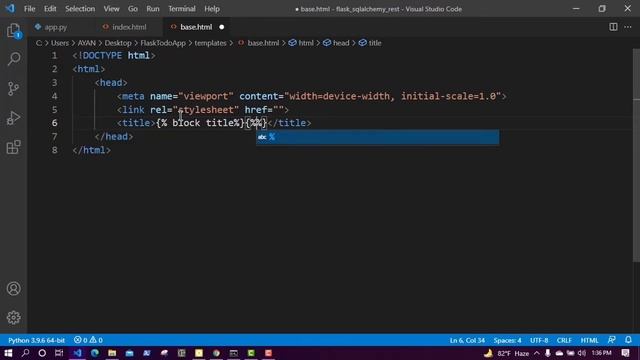Open the View menu

pyautogui.click(x=111, y=9)
